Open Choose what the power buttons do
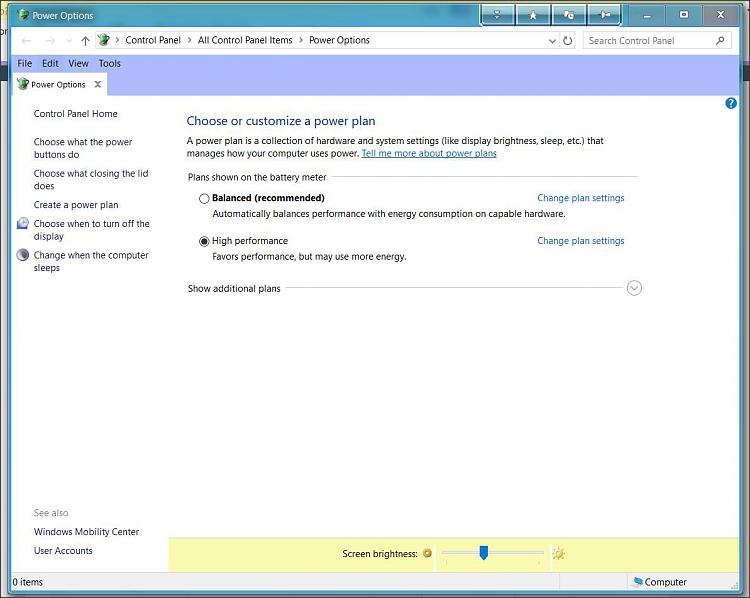750x598 pixels. (x=83, y=148)
